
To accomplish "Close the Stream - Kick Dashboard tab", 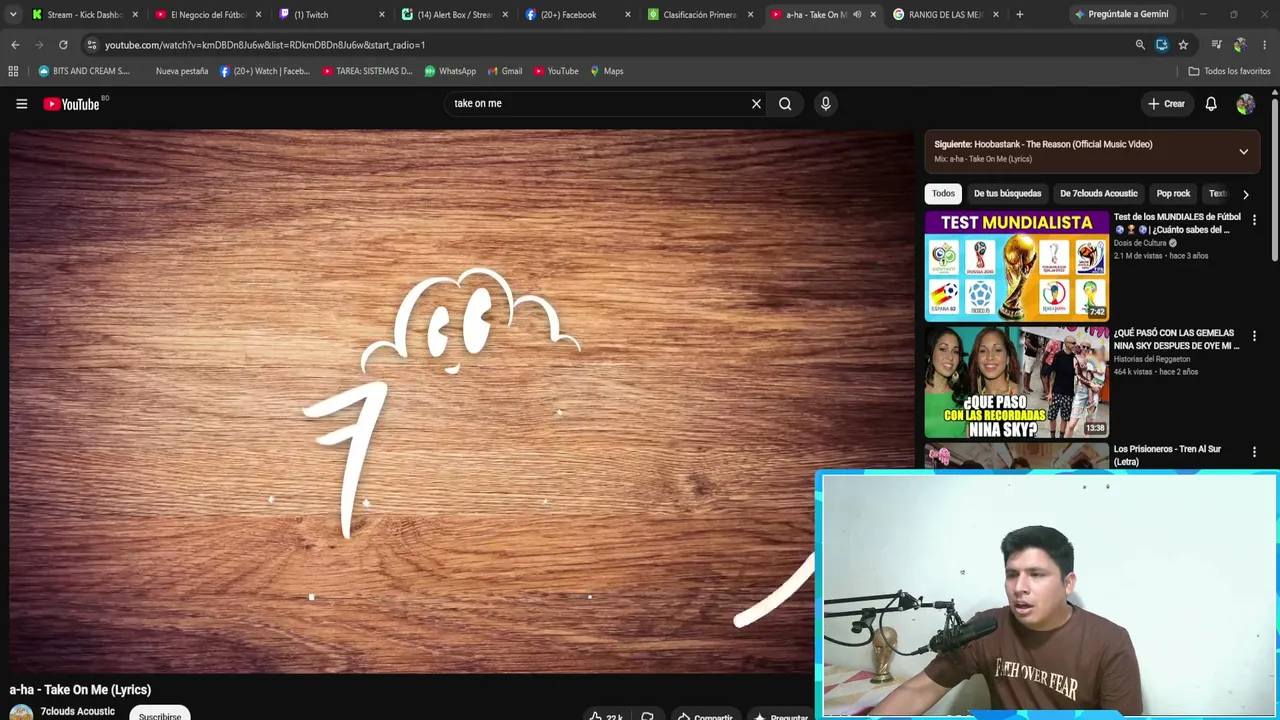I will 135,15.
